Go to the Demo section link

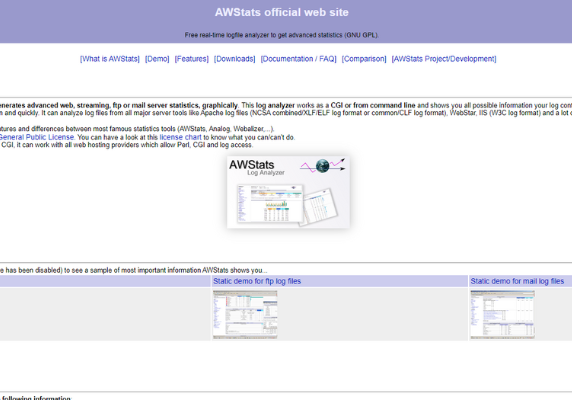[x=157, y=59]
